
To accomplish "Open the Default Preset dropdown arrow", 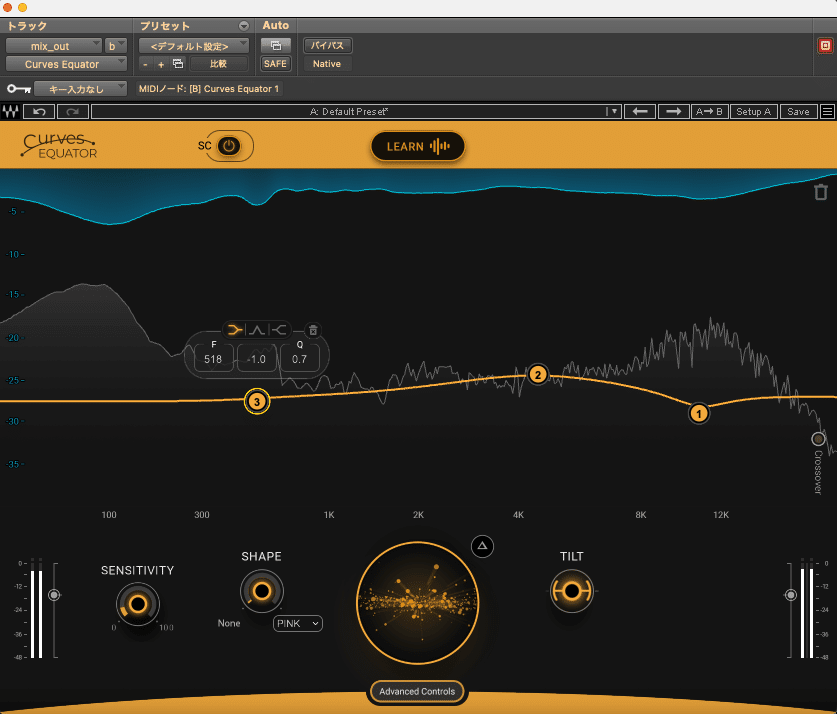I will [614, 112].
